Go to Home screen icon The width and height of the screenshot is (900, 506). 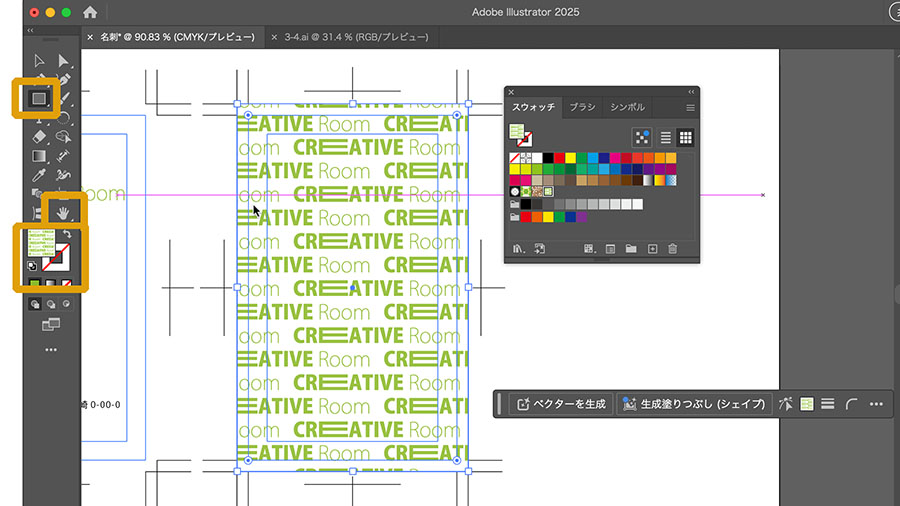pos(90,12)
